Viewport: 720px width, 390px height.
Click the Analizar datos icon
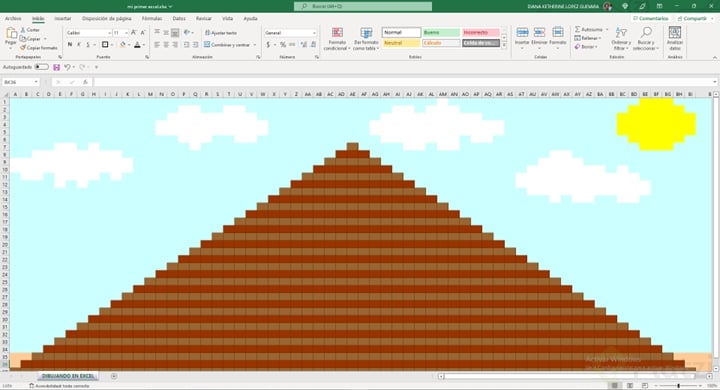675,33
